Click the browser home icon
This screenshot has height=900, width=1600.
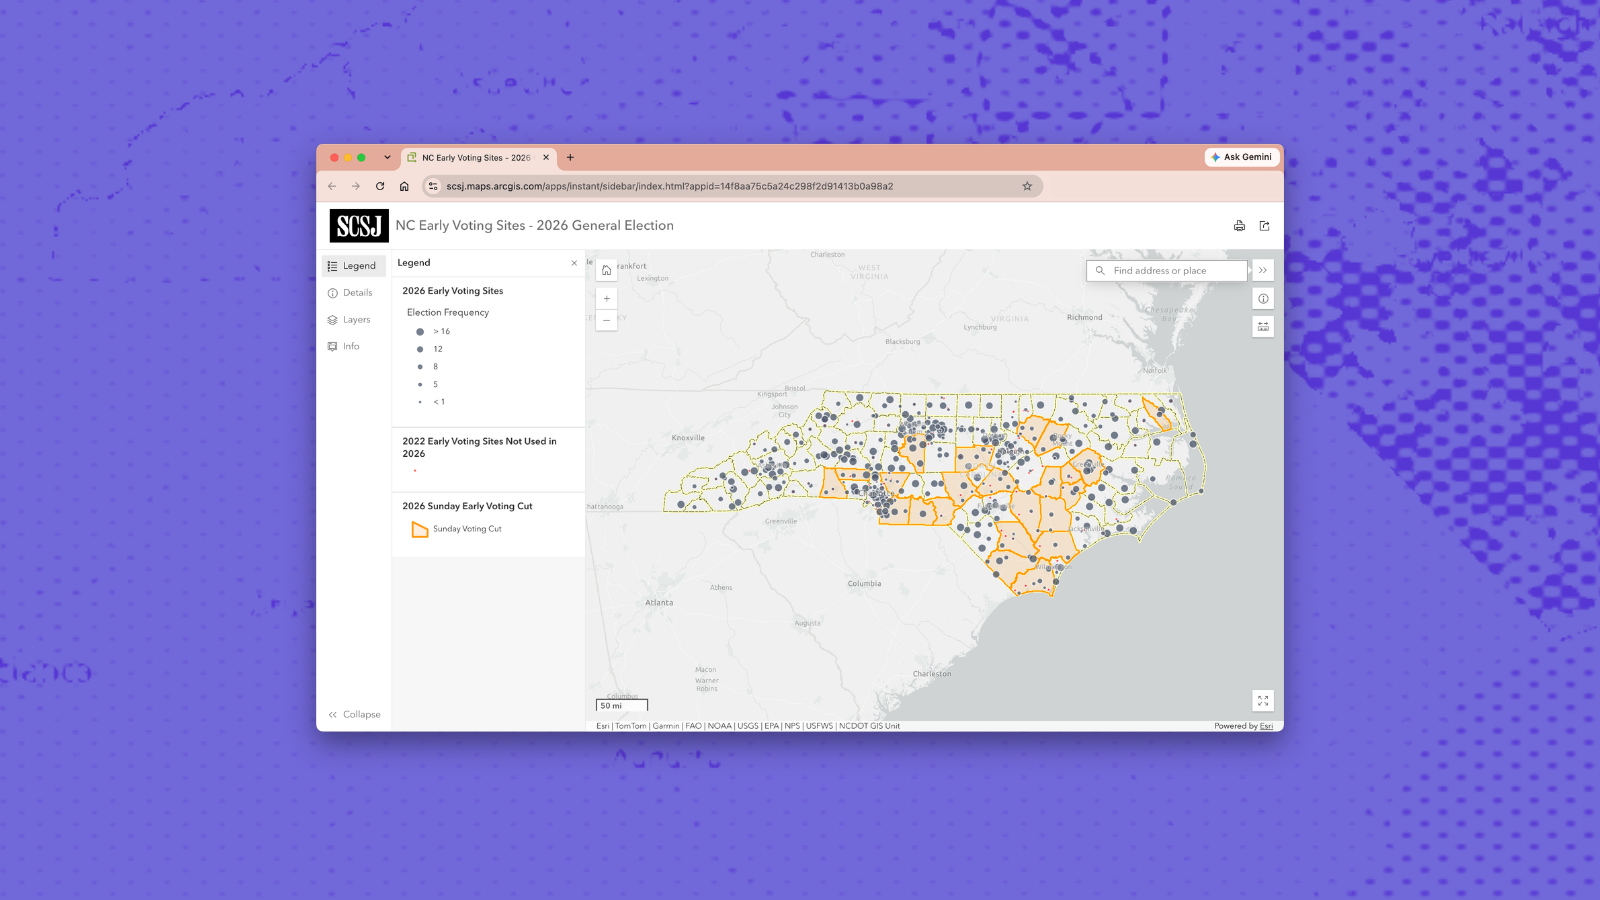tap(404, 186)
